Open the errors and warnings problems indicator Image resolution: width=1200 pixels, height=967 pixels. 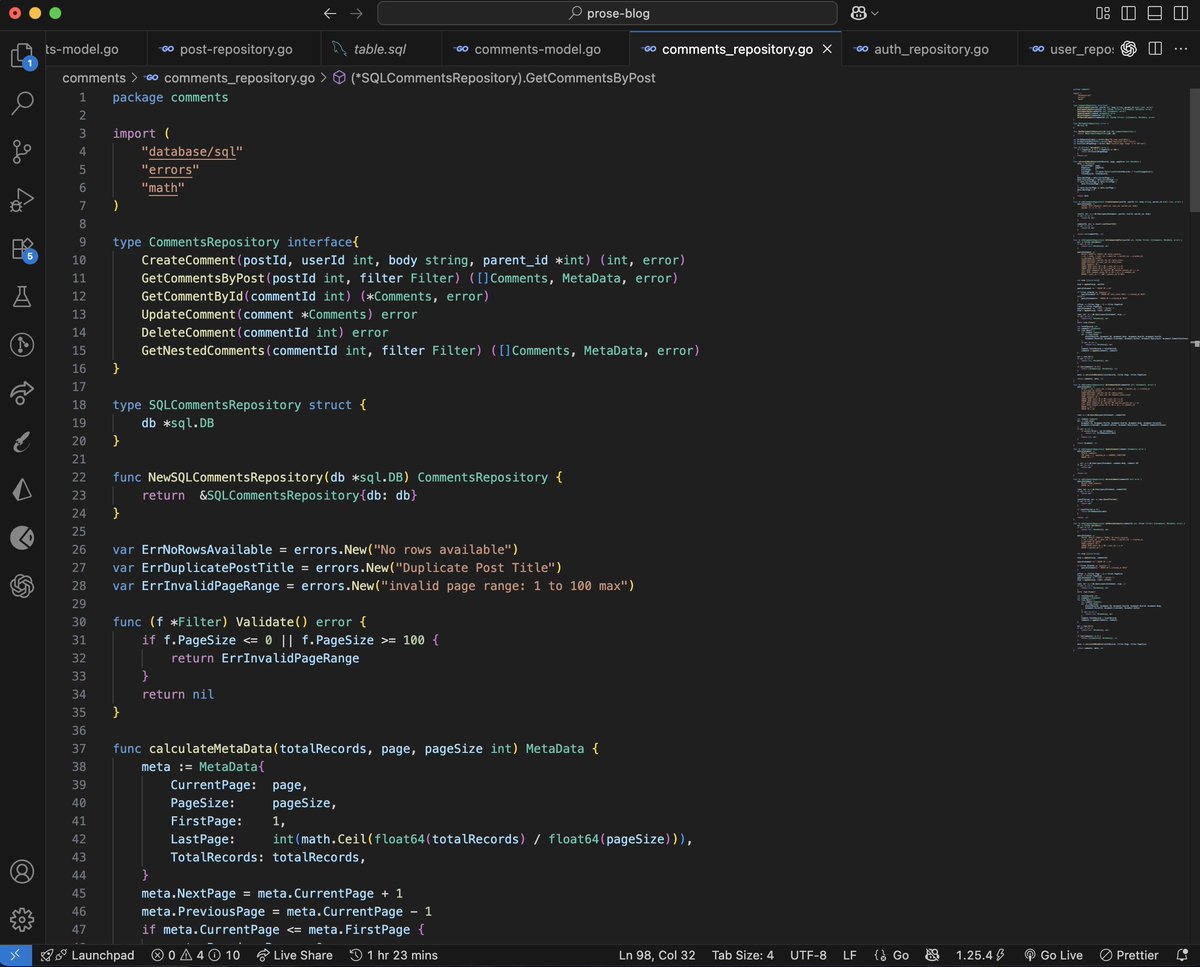[x=197, y=955]
